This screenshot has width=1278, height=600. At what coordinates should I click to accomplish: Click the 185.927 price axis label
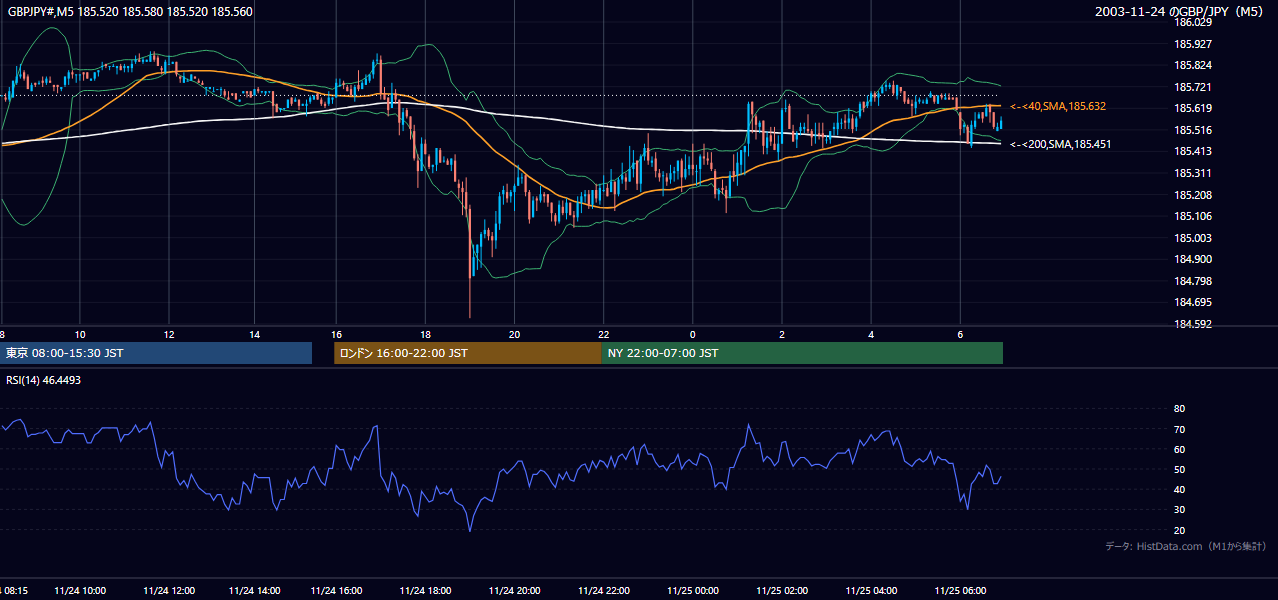[1193, 44]
